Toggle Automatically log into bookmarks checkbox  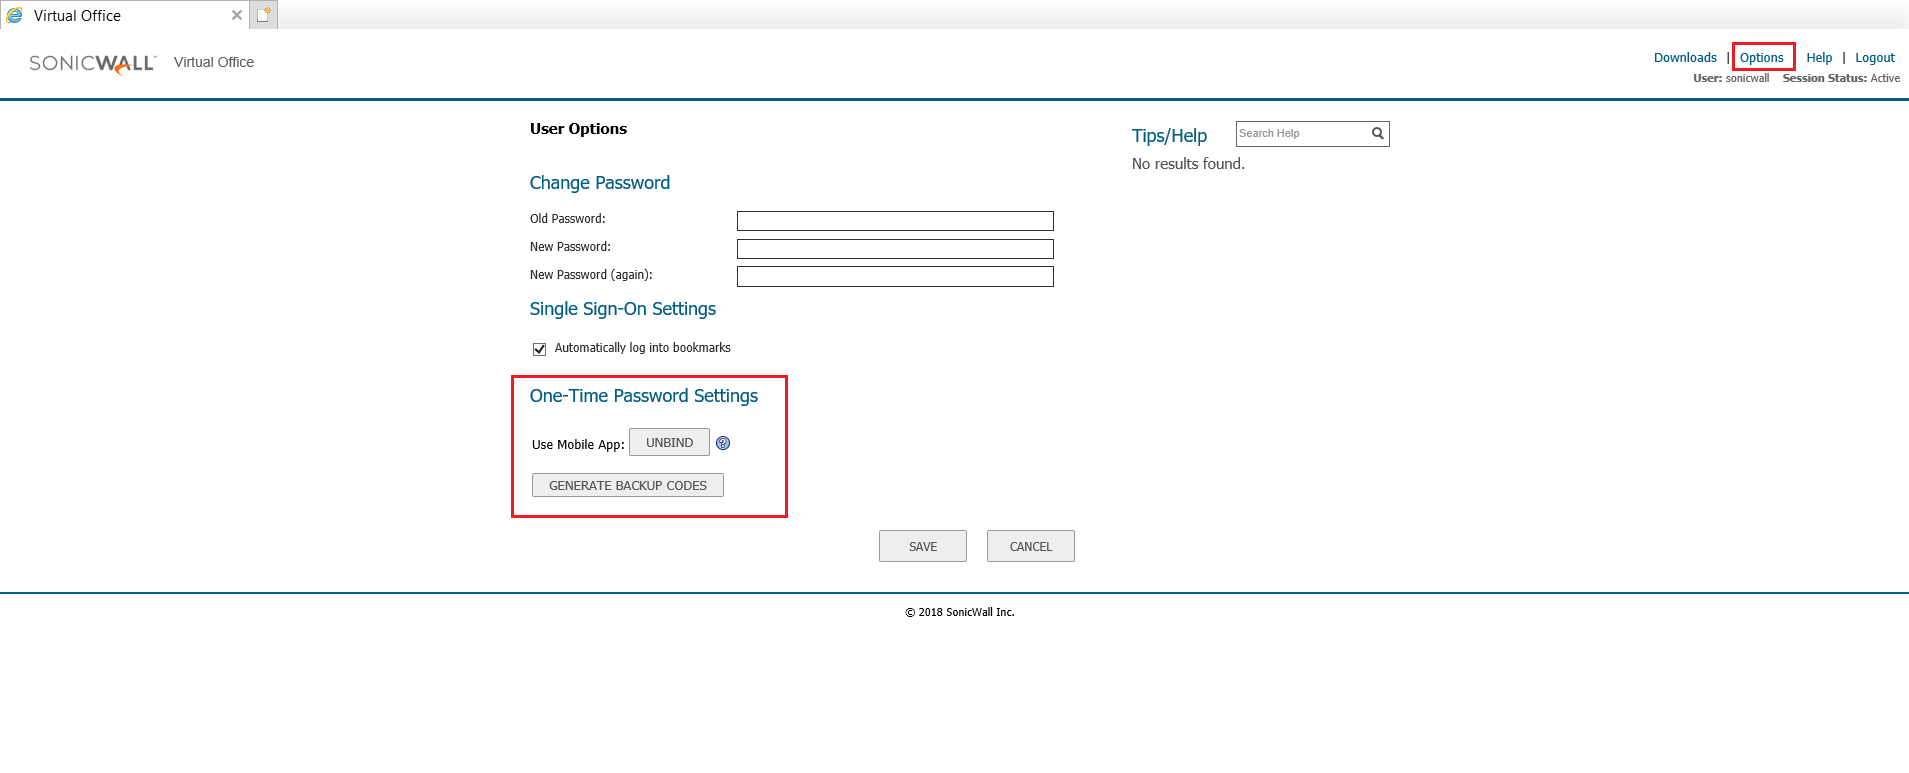click(x=539, y=349)
